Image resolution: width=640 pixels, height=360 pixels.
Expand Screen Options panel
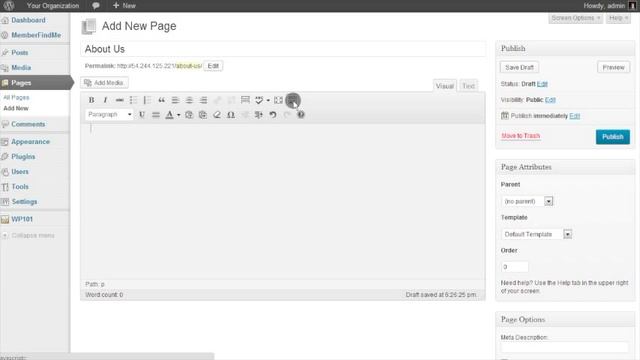click(576, 18)
